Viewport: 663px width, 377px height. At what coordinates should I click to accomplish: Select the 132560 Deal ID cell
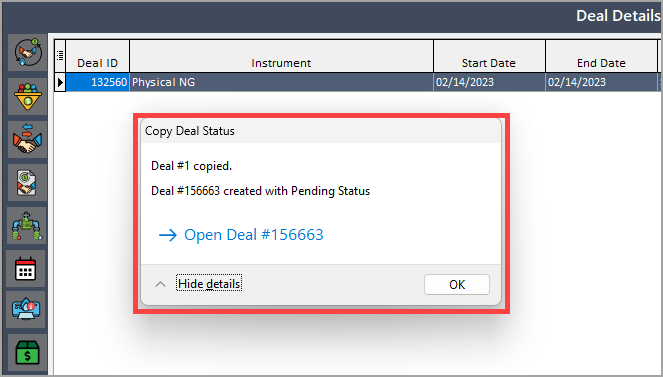coord(98,82)
